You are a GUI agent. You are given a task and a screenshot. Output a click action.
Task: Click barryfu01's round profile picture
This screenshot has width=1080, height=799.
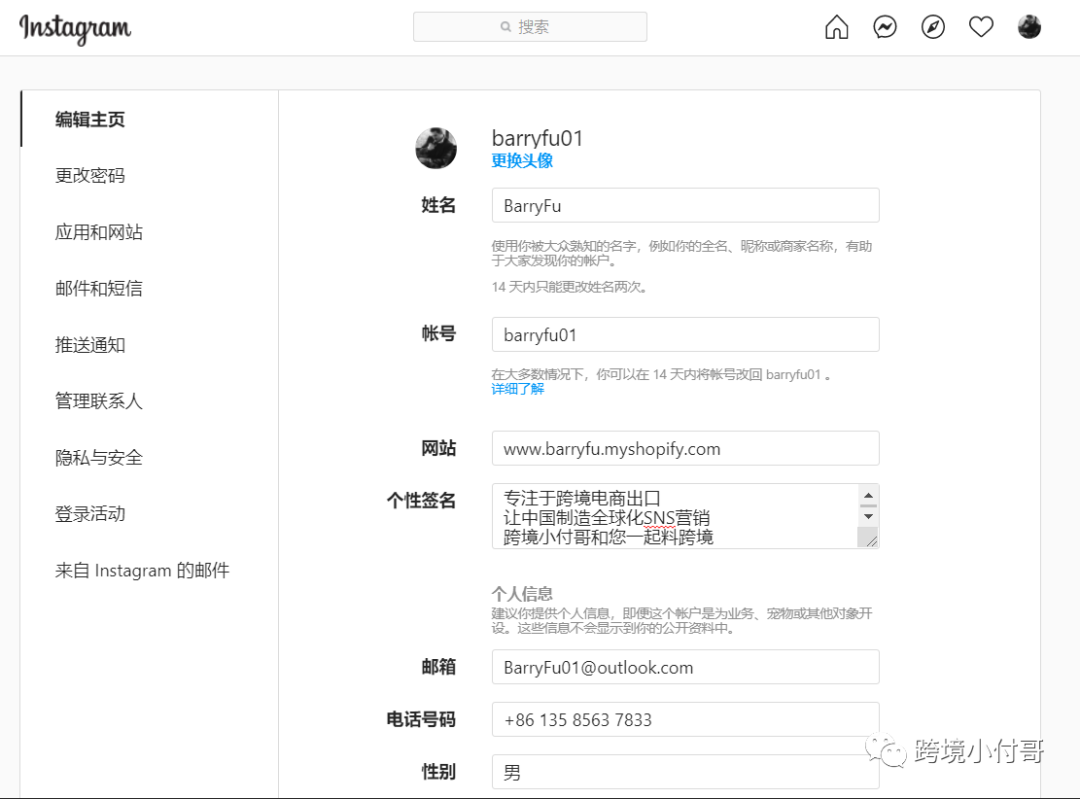(435, 147)
